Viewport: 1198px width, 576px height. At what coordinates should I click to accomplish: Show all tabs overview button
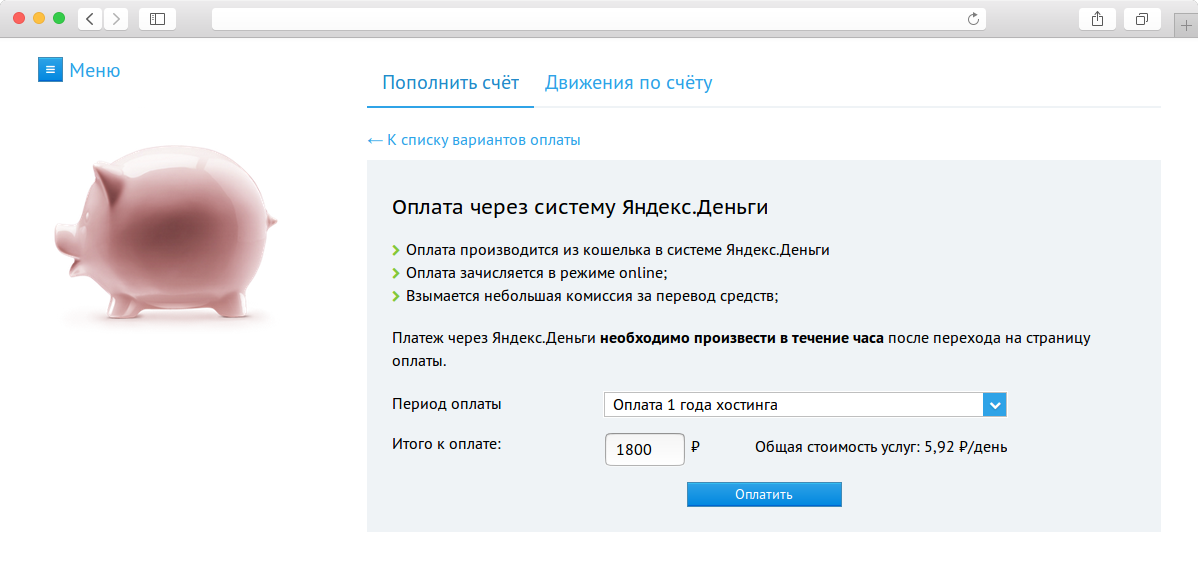click(1142, 19)
